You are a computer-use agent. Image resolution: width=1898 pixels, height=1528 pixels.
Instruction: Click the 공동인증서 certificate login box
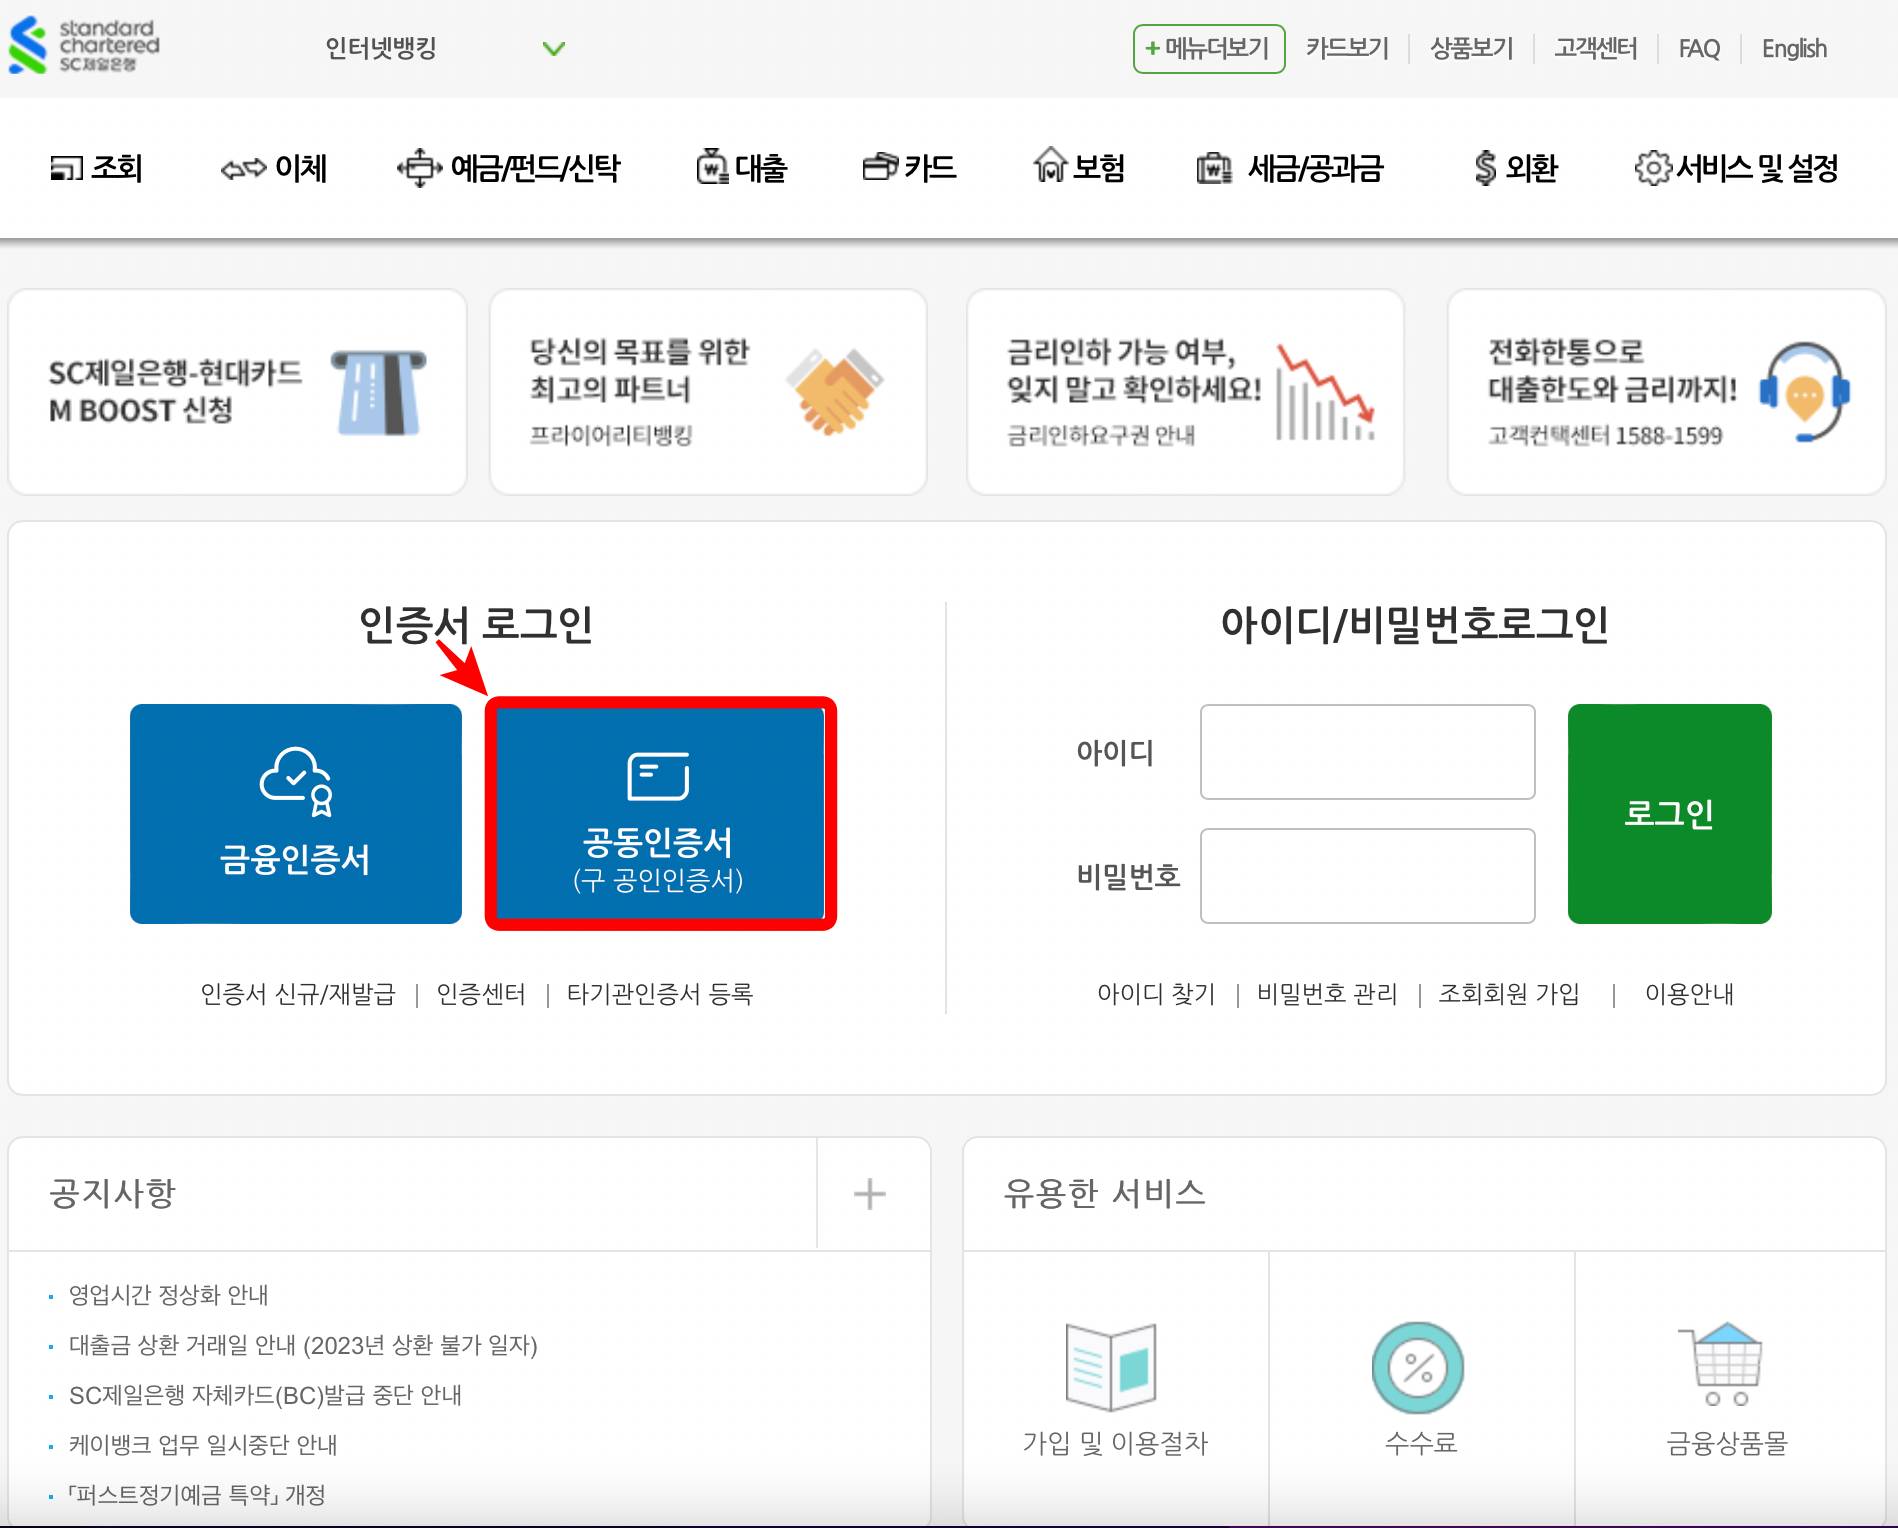(x=660, y=812)
